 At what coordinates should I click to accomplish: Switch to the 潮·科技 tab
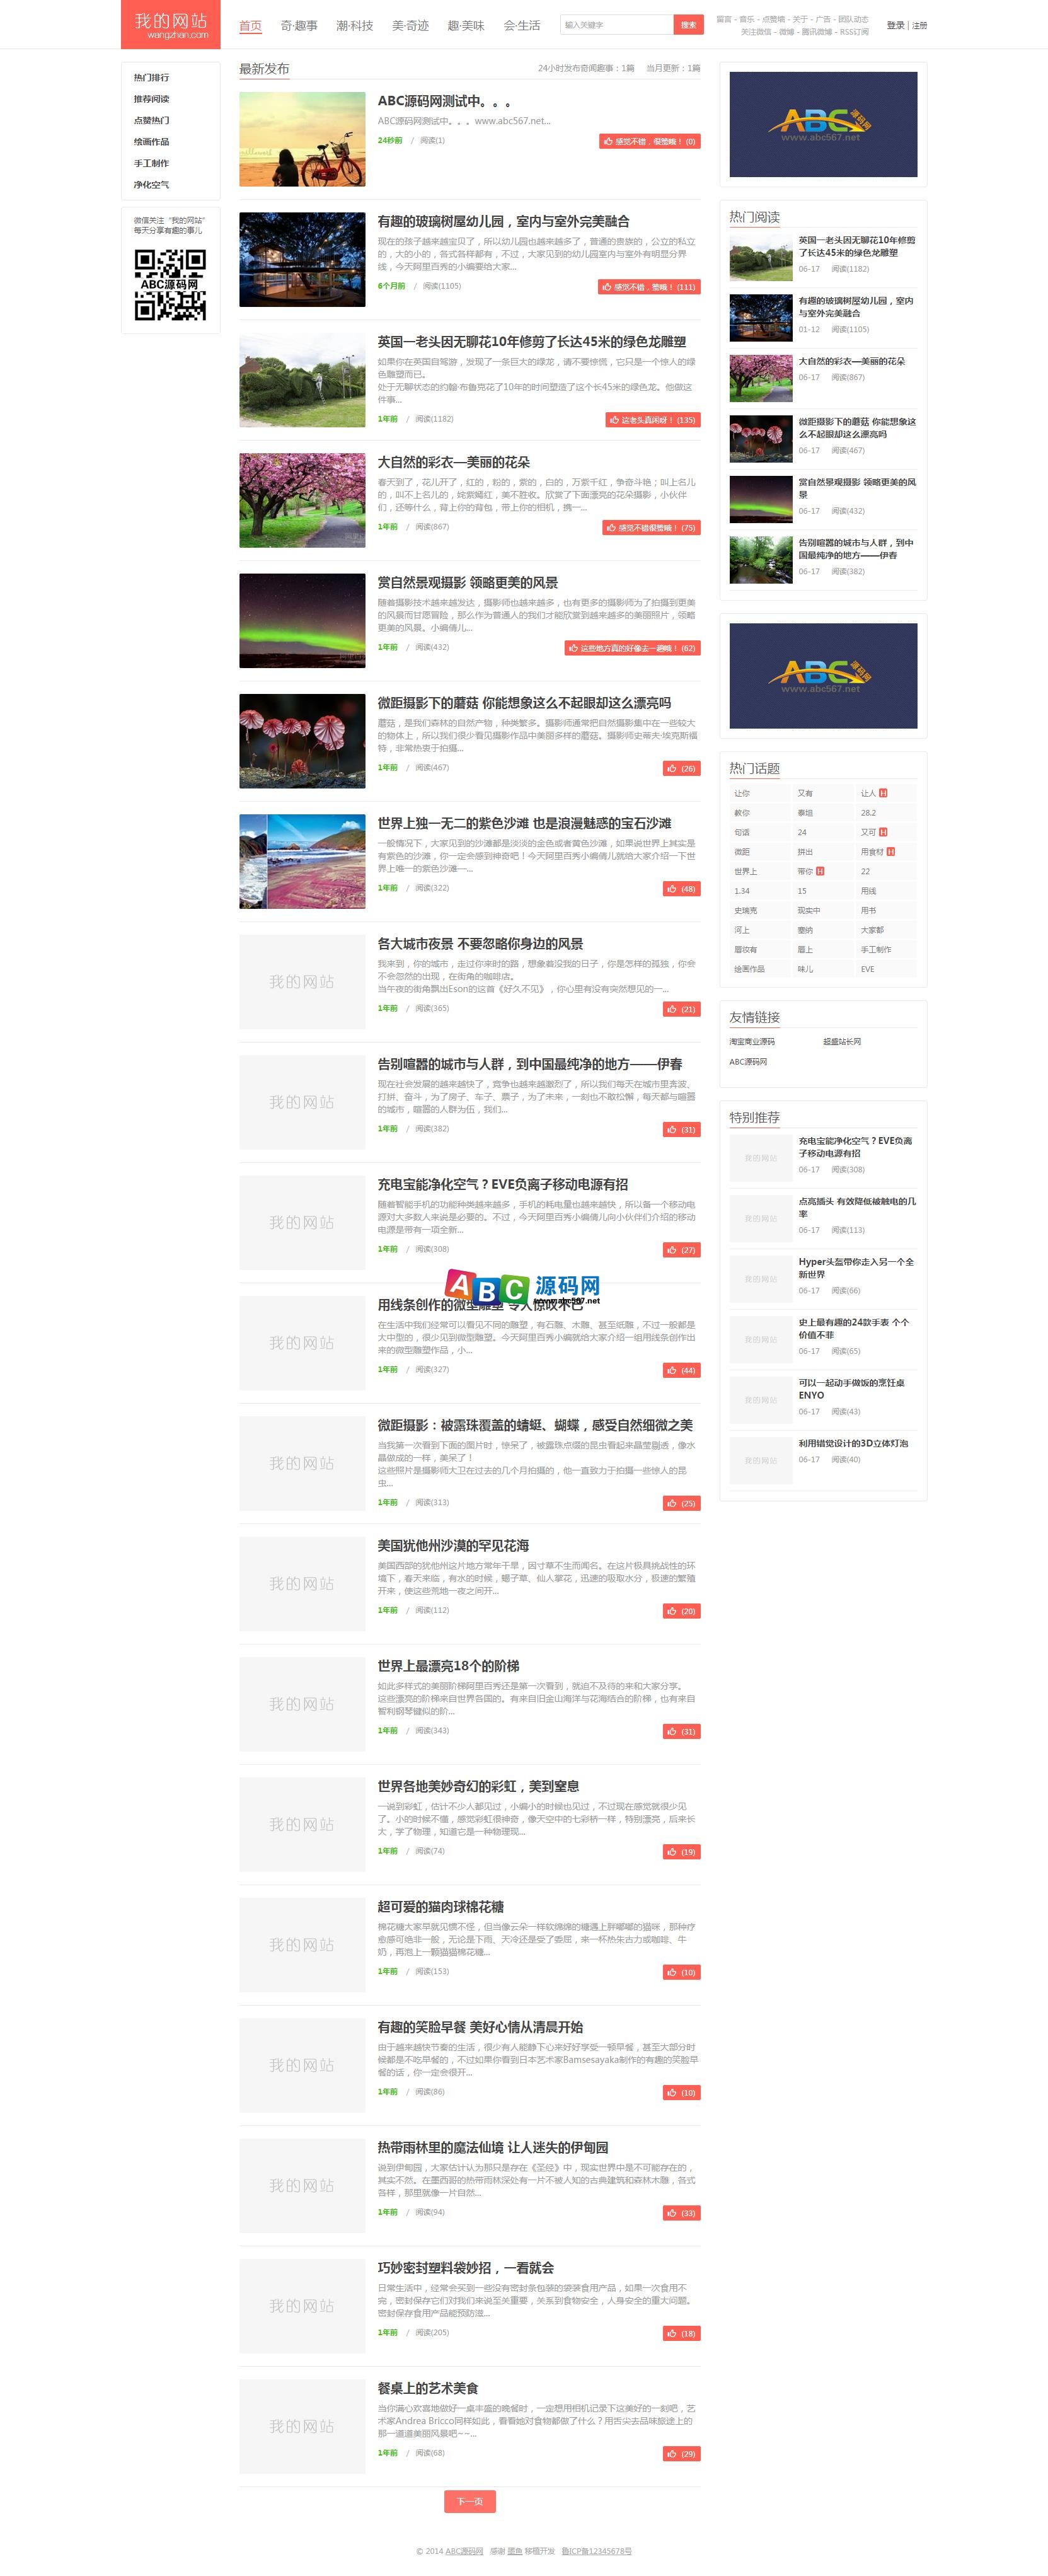tap(355, 27)
